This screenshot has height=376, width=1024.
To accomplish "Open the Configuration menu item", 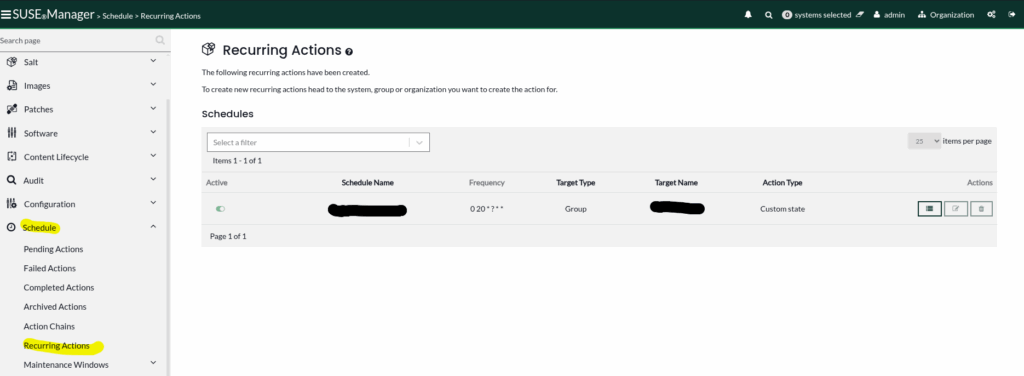I will (x=50, y=204).
